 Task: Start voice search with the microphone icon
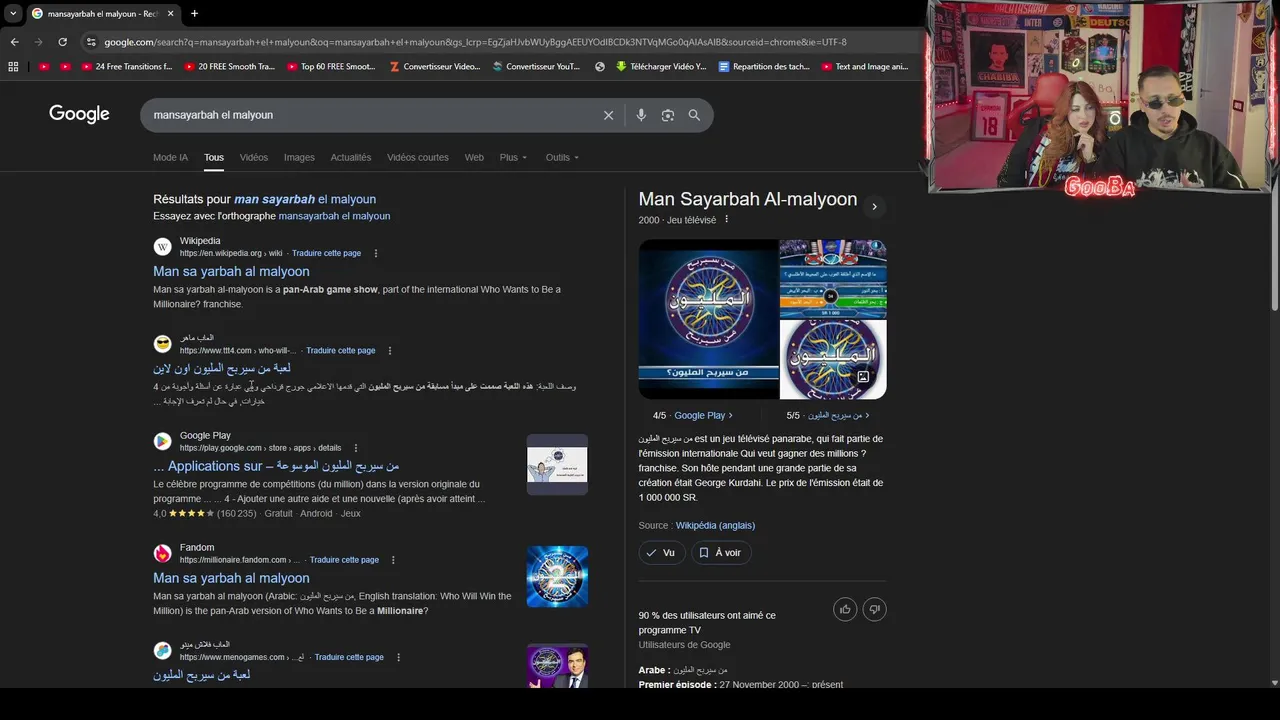[641, 115]
